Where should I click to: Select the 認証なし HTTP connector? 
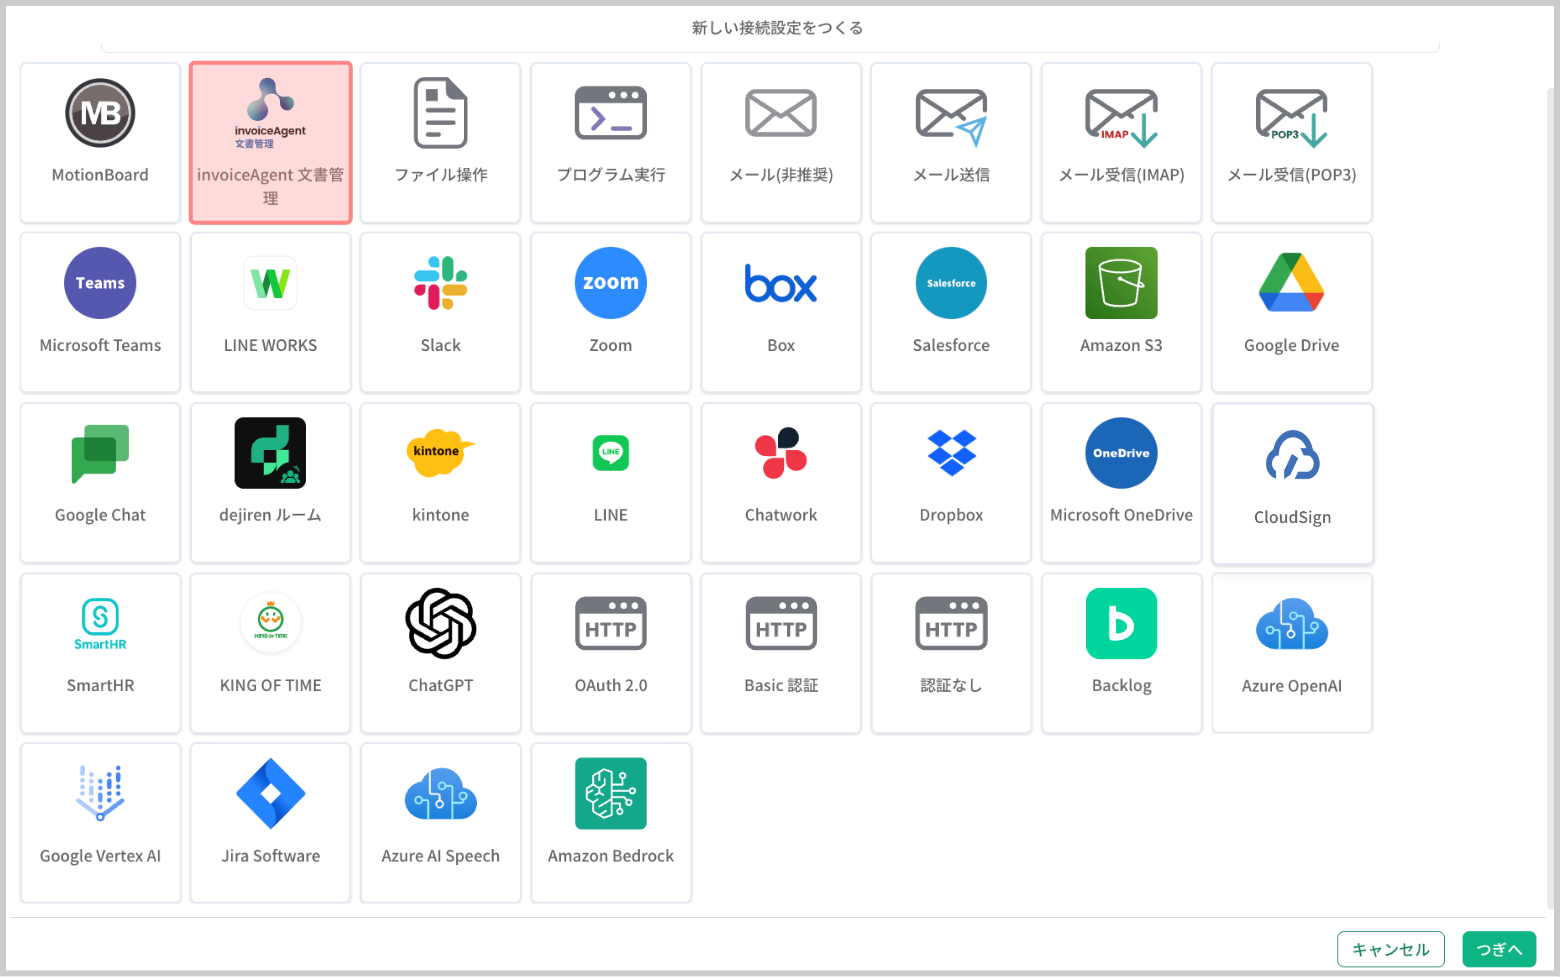pyautogui.click(x=951, y=653)
